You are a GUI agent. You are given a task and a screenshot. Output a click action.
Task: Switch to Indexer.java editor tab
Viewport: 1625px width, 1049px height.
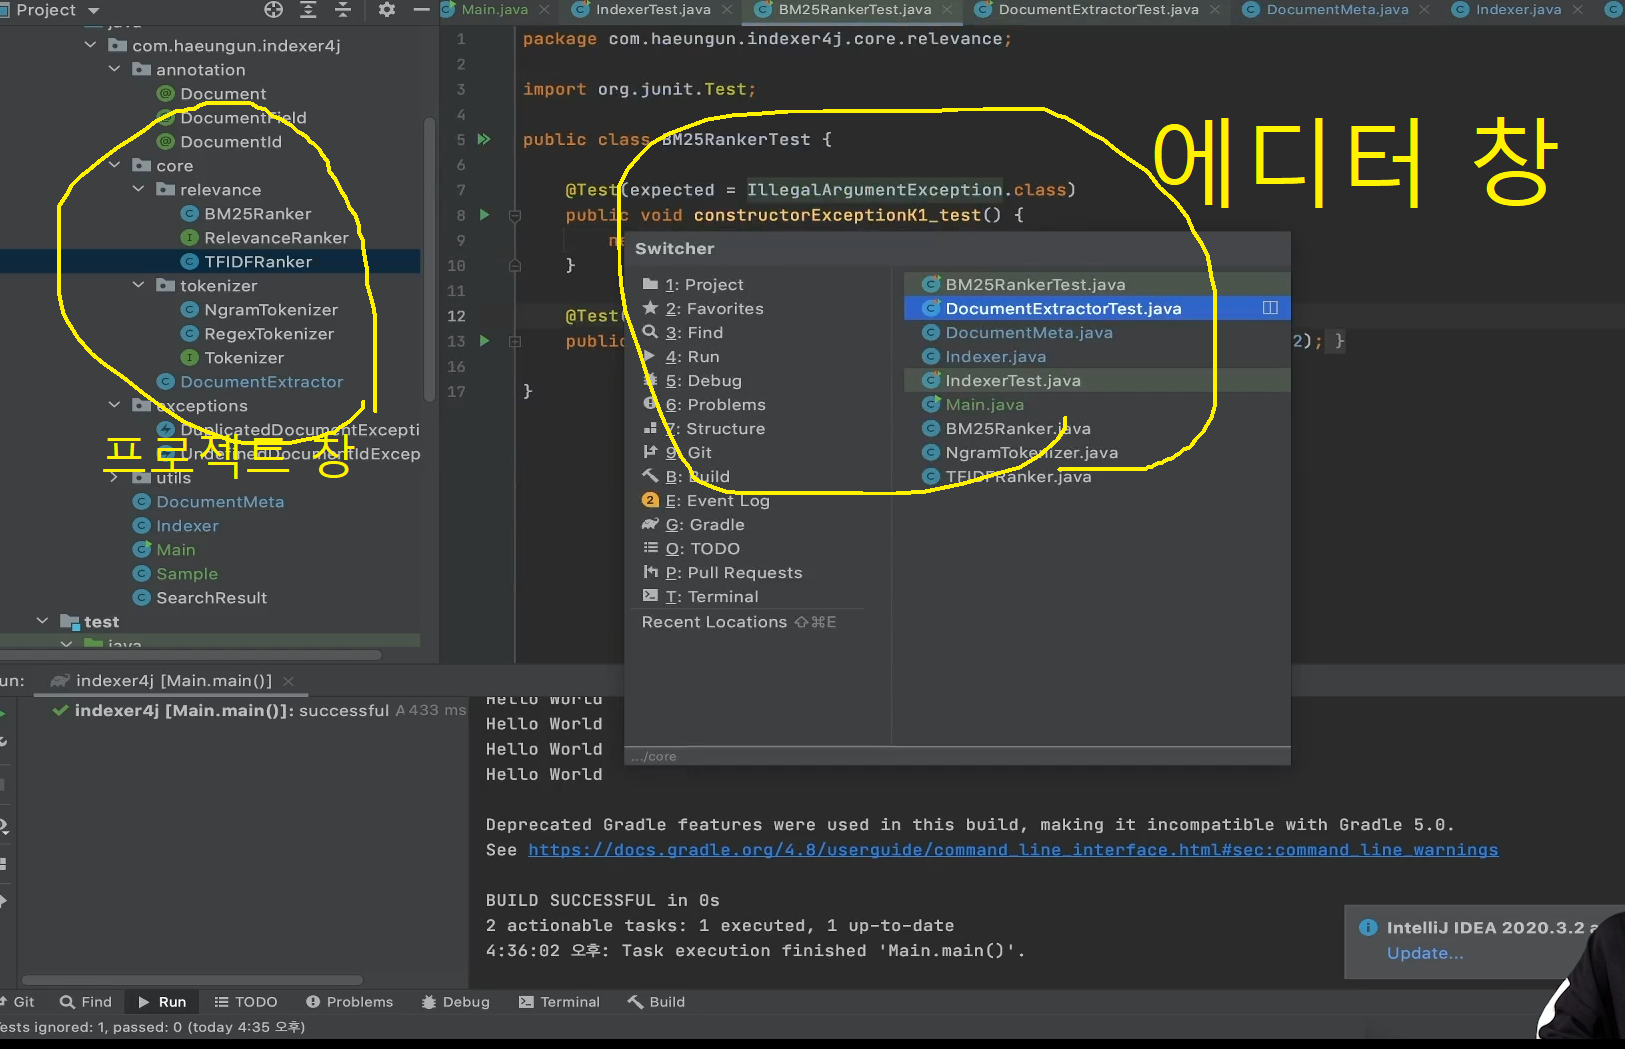(1518, 9)
